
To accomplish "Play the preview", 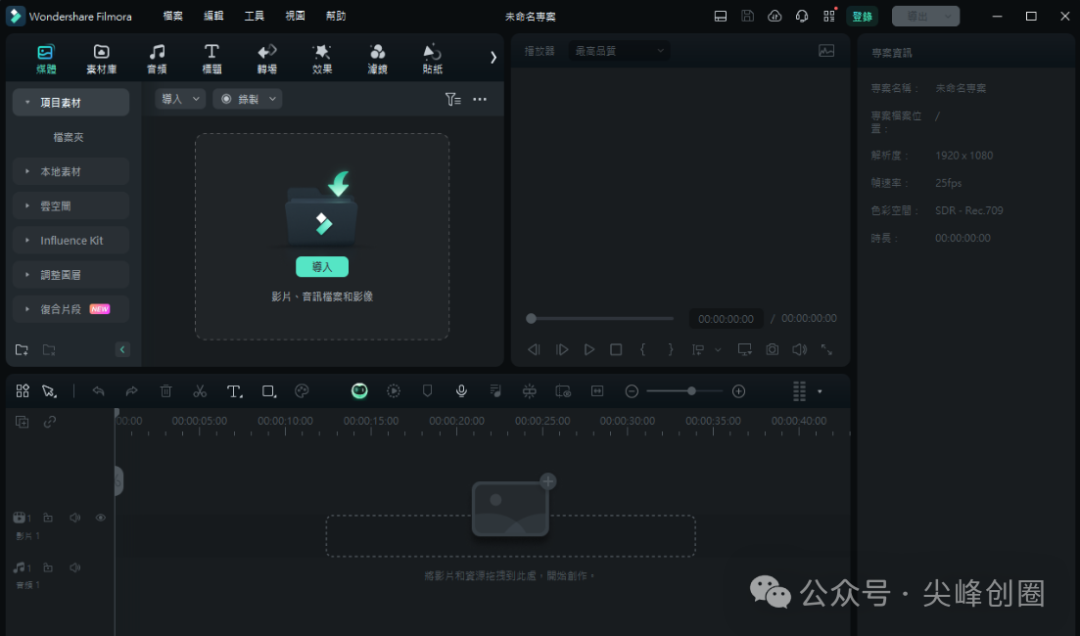I will [589, 350].
